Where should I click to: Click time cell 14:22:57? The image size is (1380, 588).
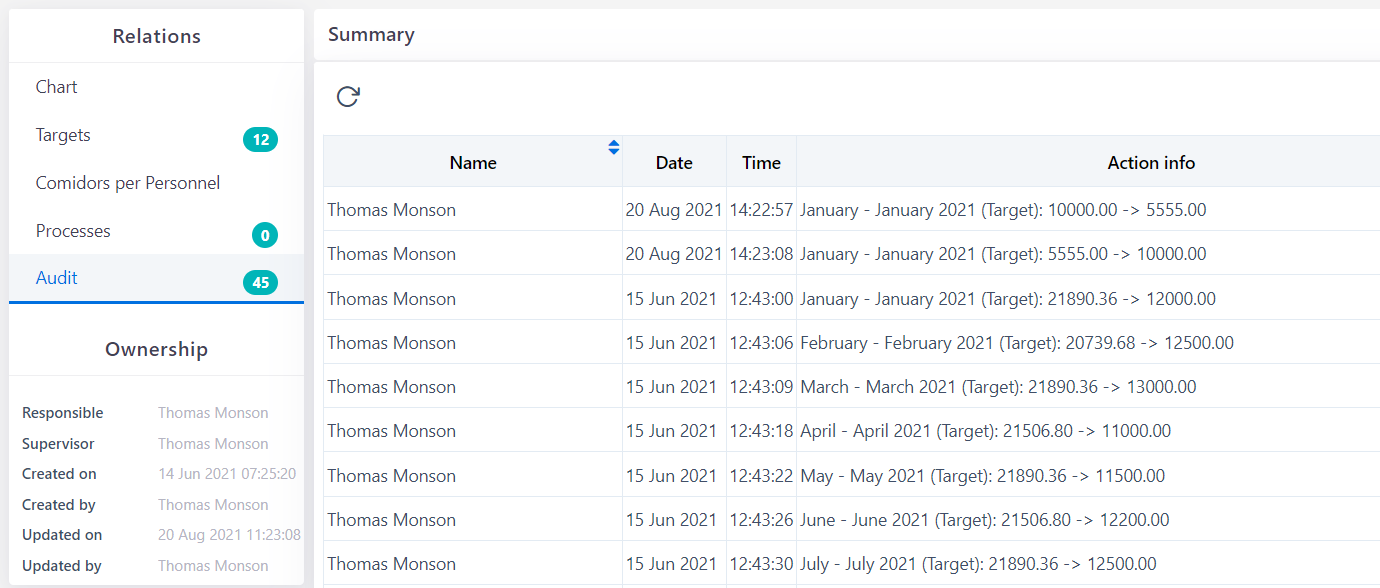(x=761, y=210)
